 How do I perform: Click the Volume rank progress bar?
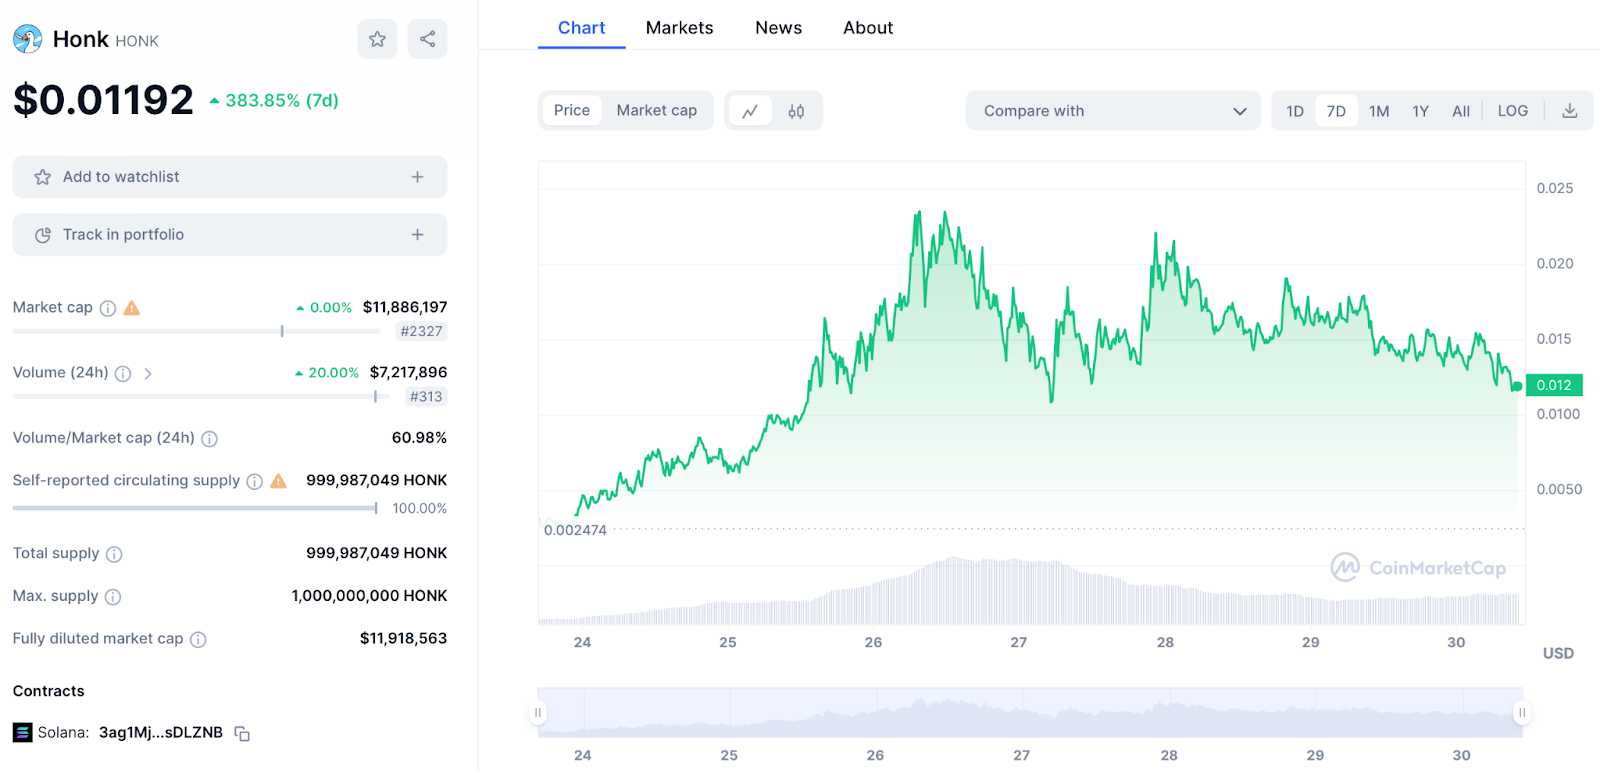pos(201,397)
